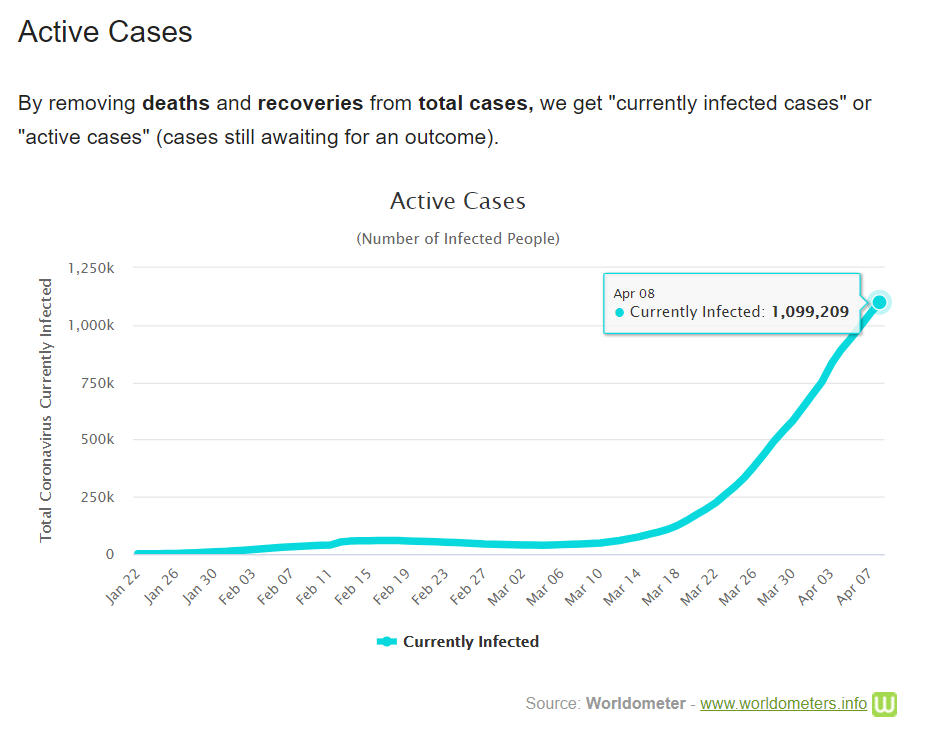
Task: Click the cyan legend line marker
Action: click(387, 642)
